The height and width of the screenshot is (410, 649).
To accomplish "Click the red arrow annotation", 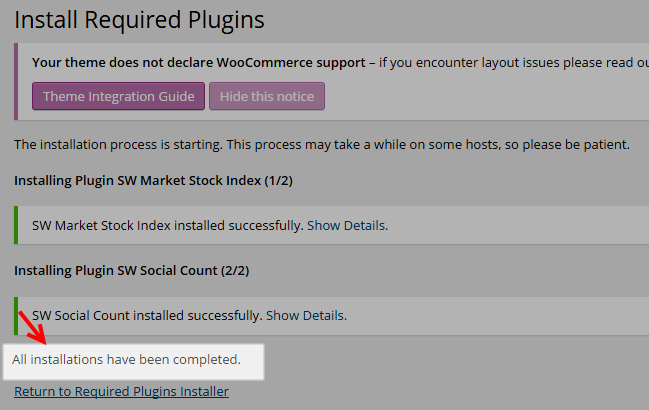I will 32,328.
